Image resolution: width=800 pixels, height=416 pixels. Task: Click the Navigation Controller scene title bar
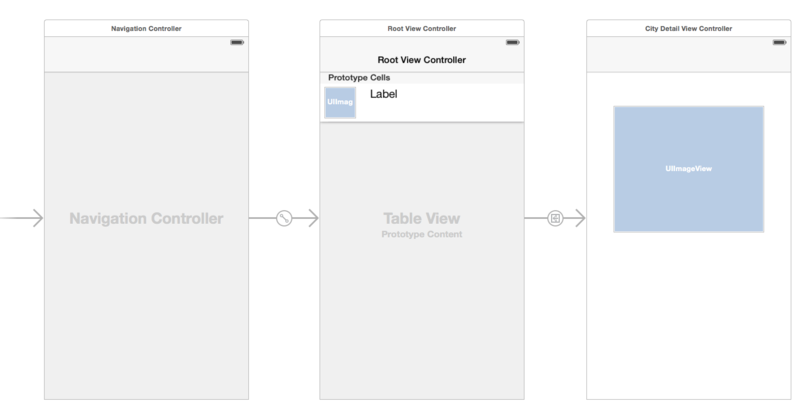coord(146,29)
